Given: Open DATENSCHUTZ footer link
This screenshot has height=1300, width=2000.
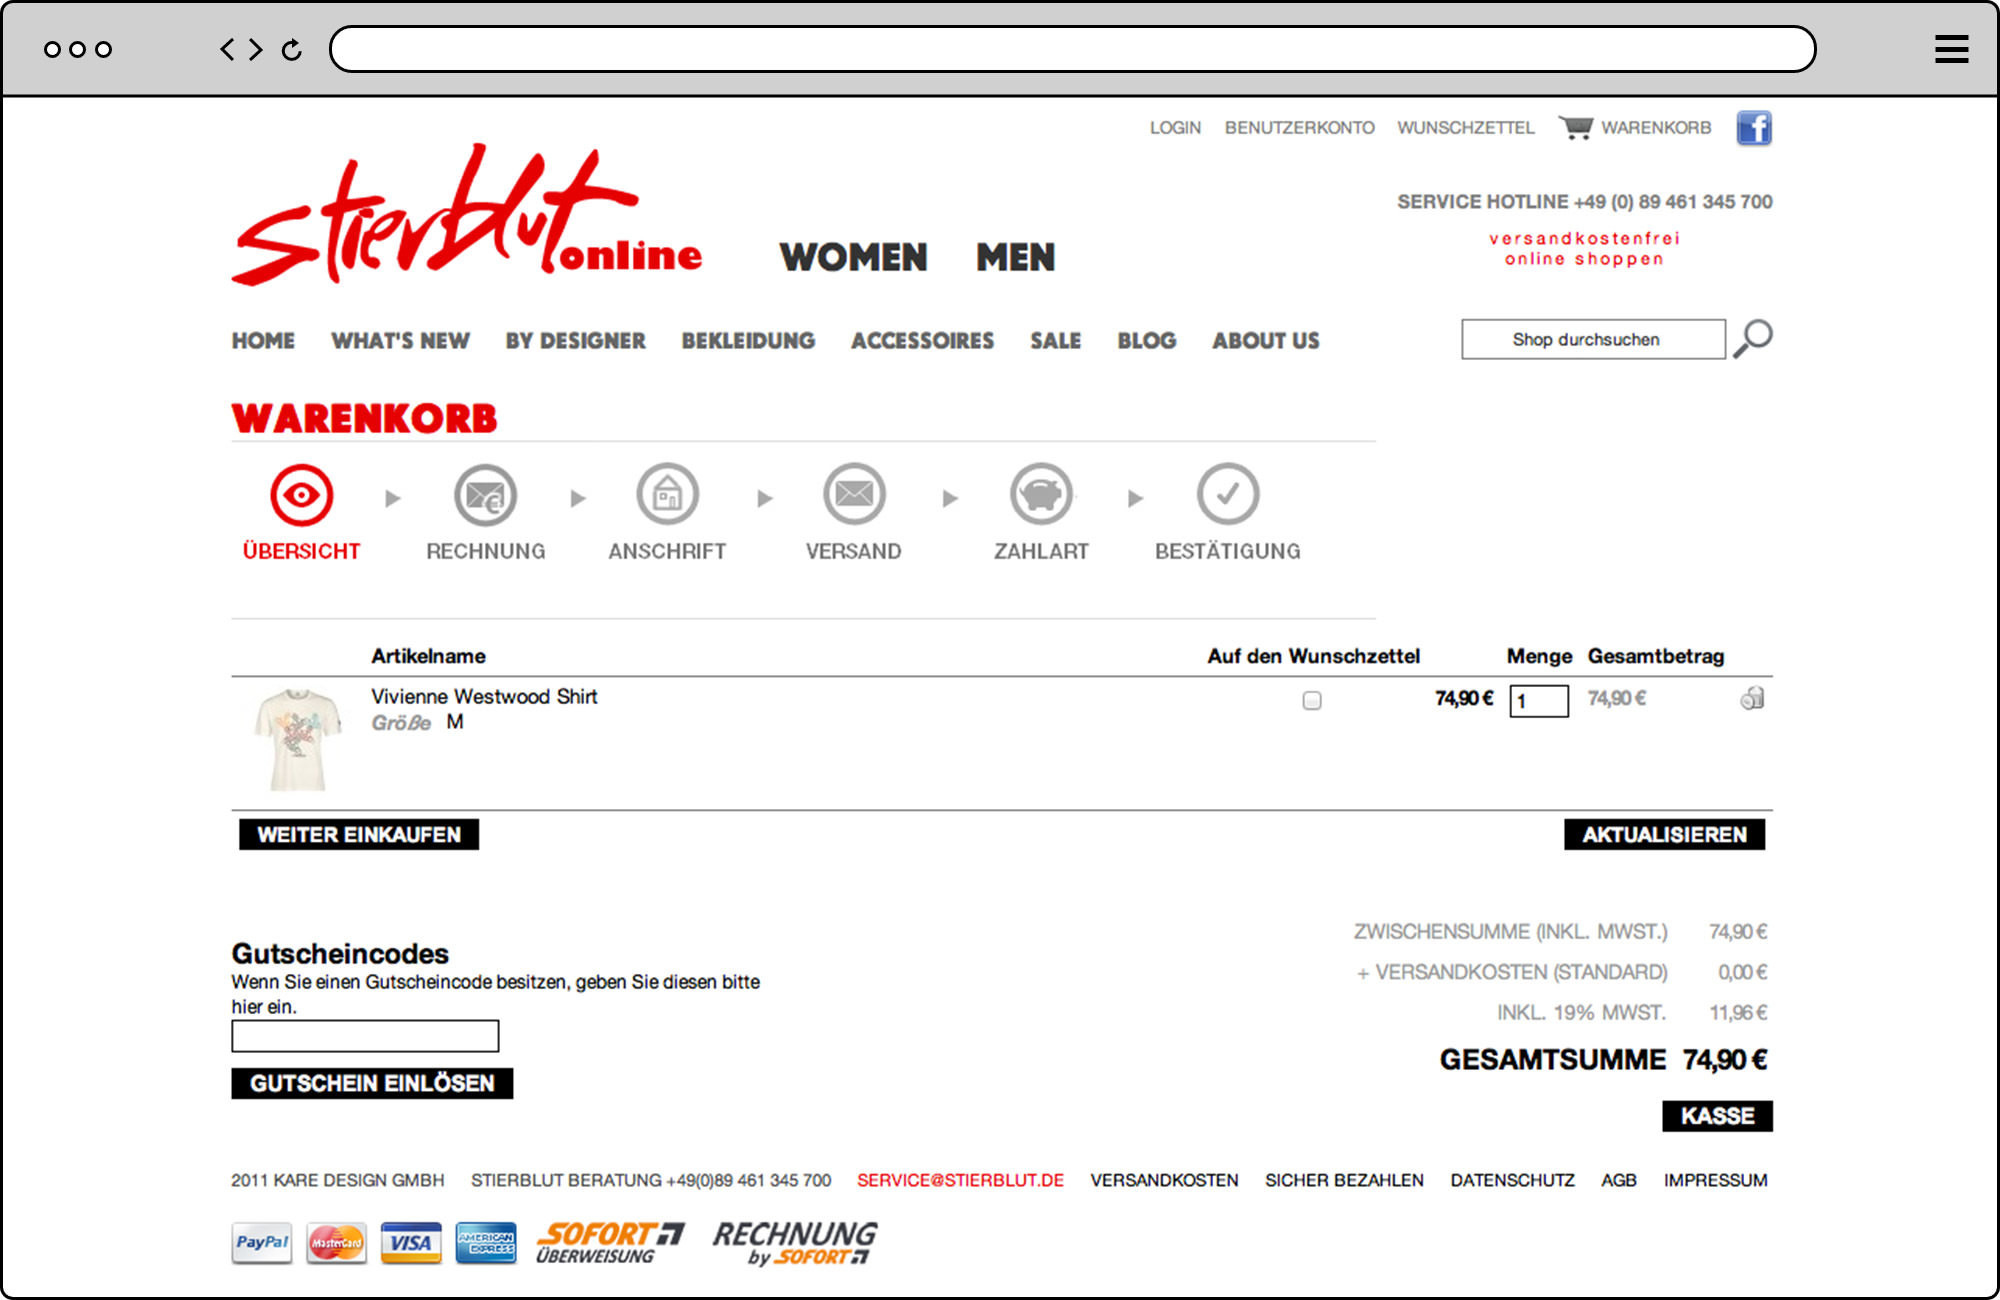Looking at the screenshot, I should [1512, 1181].
